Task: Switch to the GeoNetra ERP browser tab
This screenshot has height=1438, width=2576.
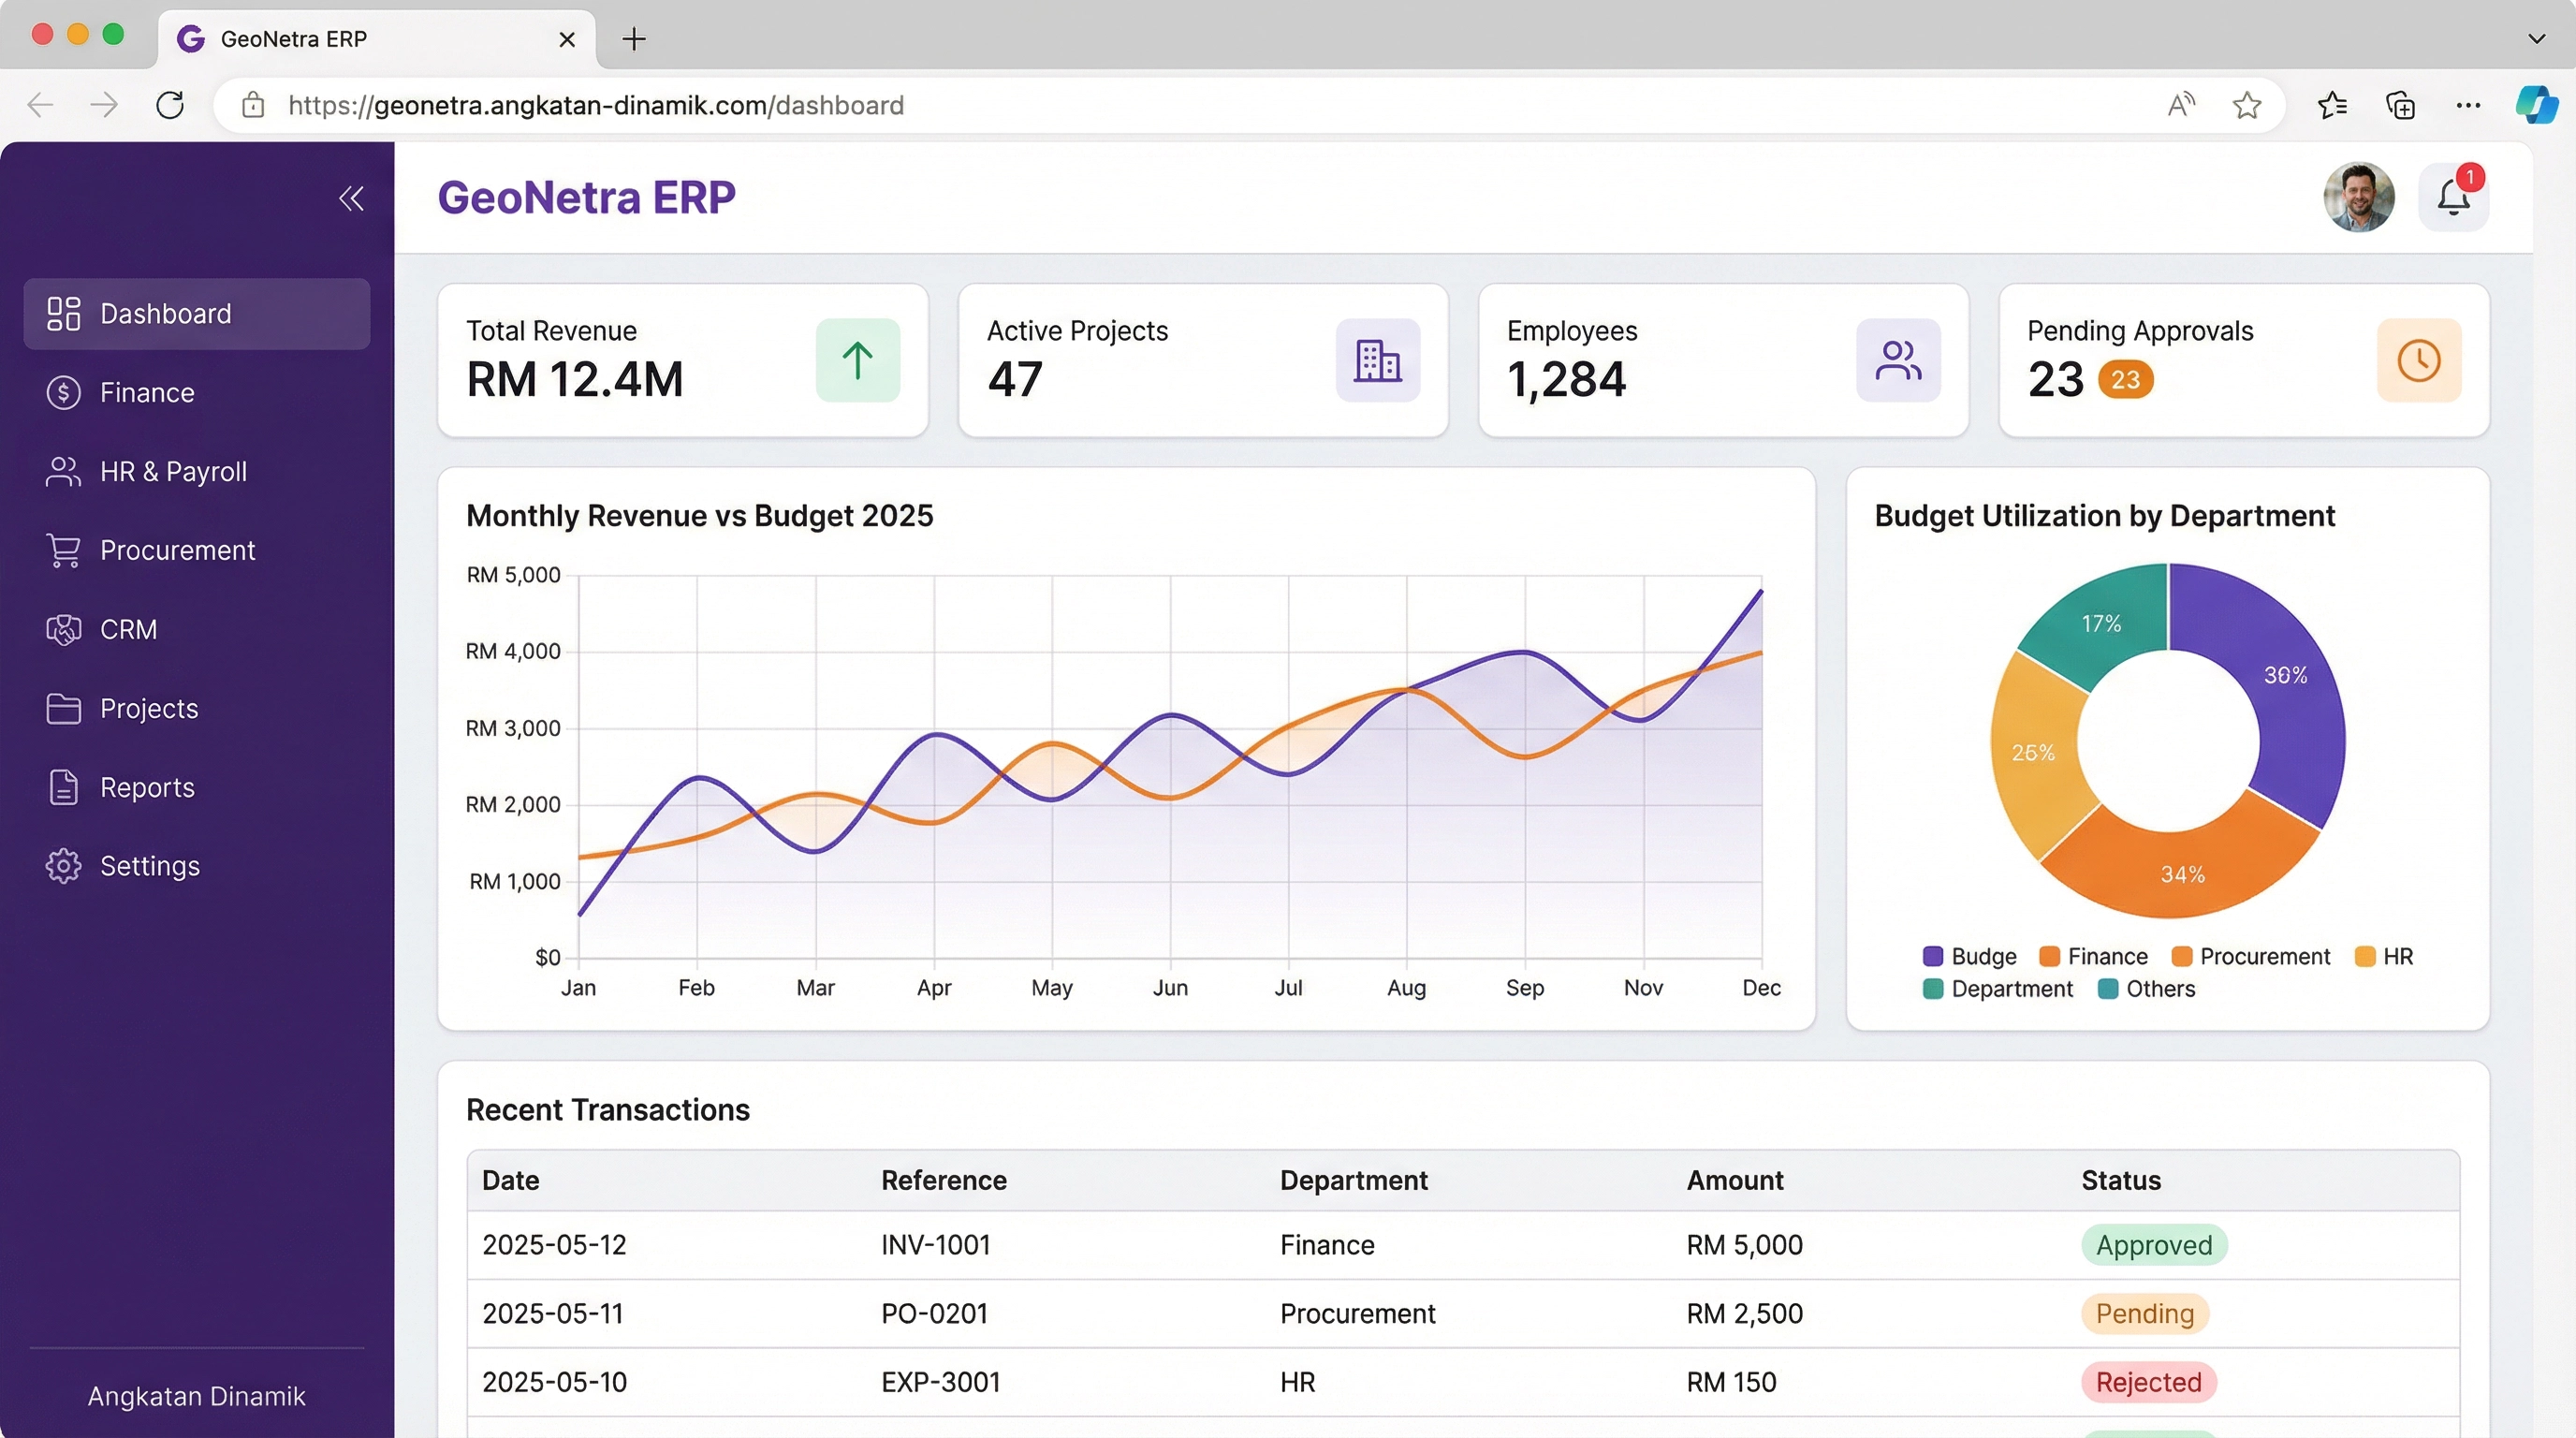Action: 293,39
